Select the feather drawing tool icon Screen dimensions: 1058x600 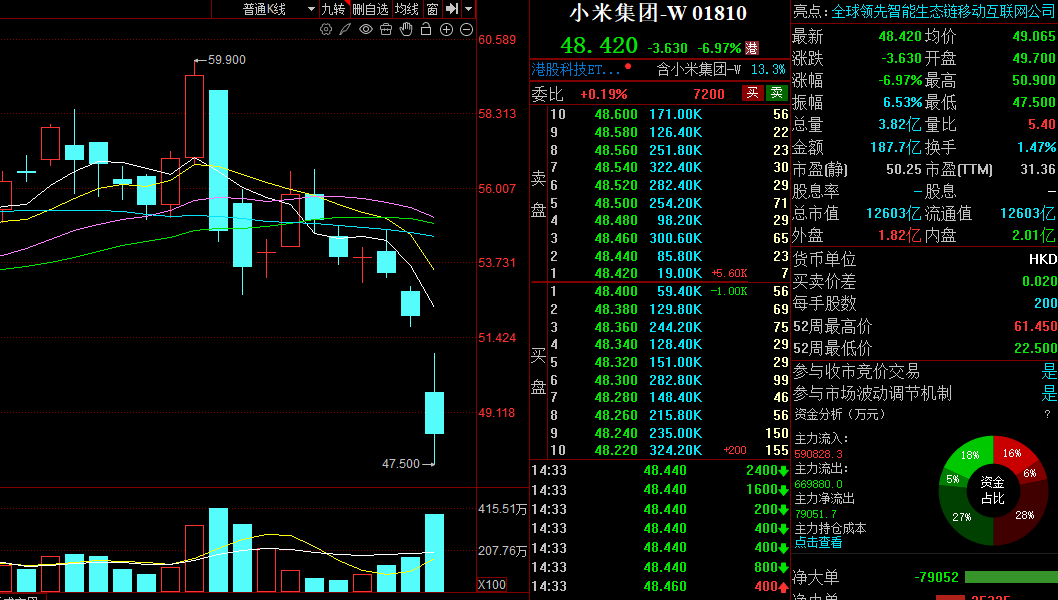345,30
